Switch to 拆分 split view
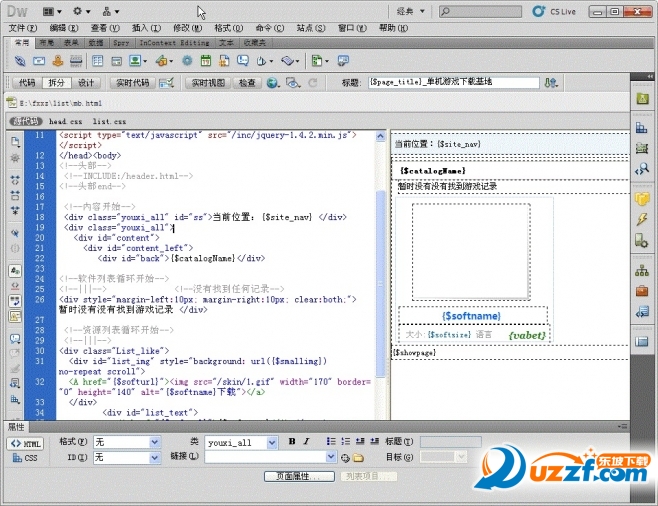The width and height of the screenshot is (658, 506). pos(56,83)
